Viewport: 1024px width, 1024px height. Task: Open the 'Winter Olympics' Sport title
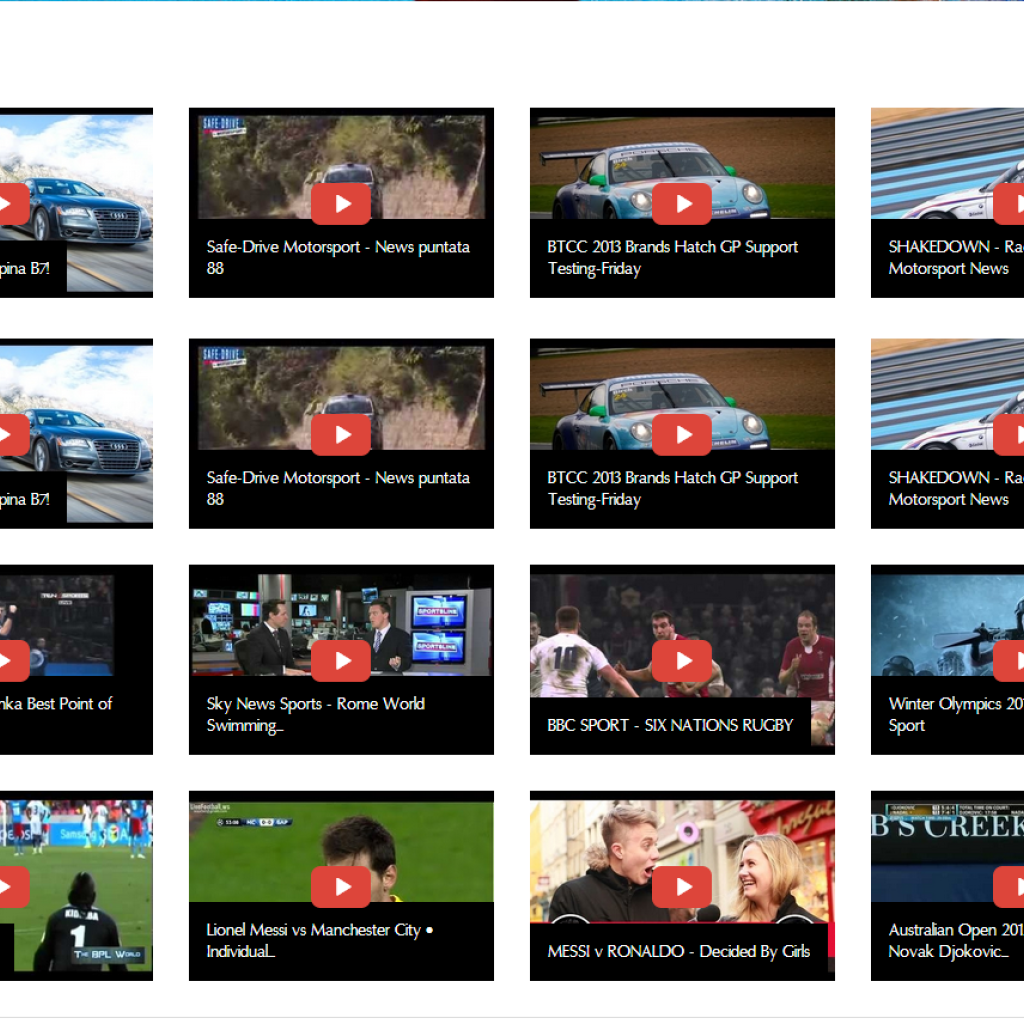coord(956,714)
